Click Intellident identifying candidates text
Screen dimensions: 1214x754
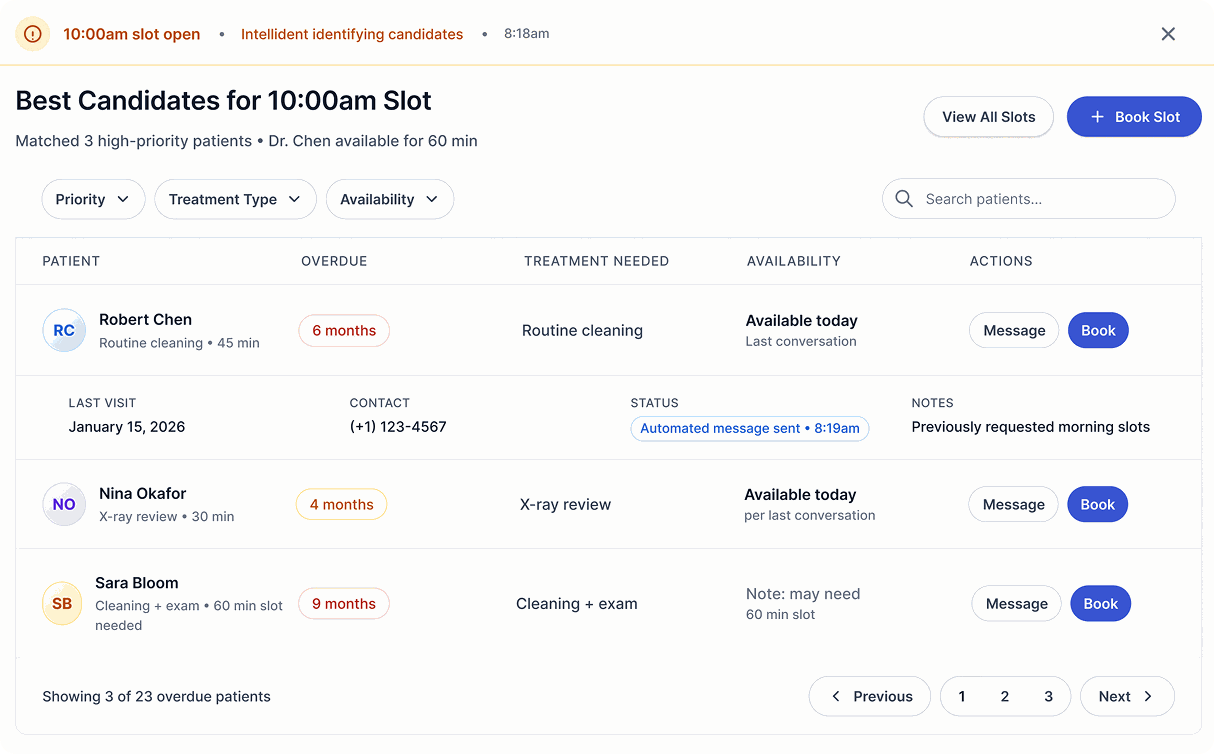point(352,34)
